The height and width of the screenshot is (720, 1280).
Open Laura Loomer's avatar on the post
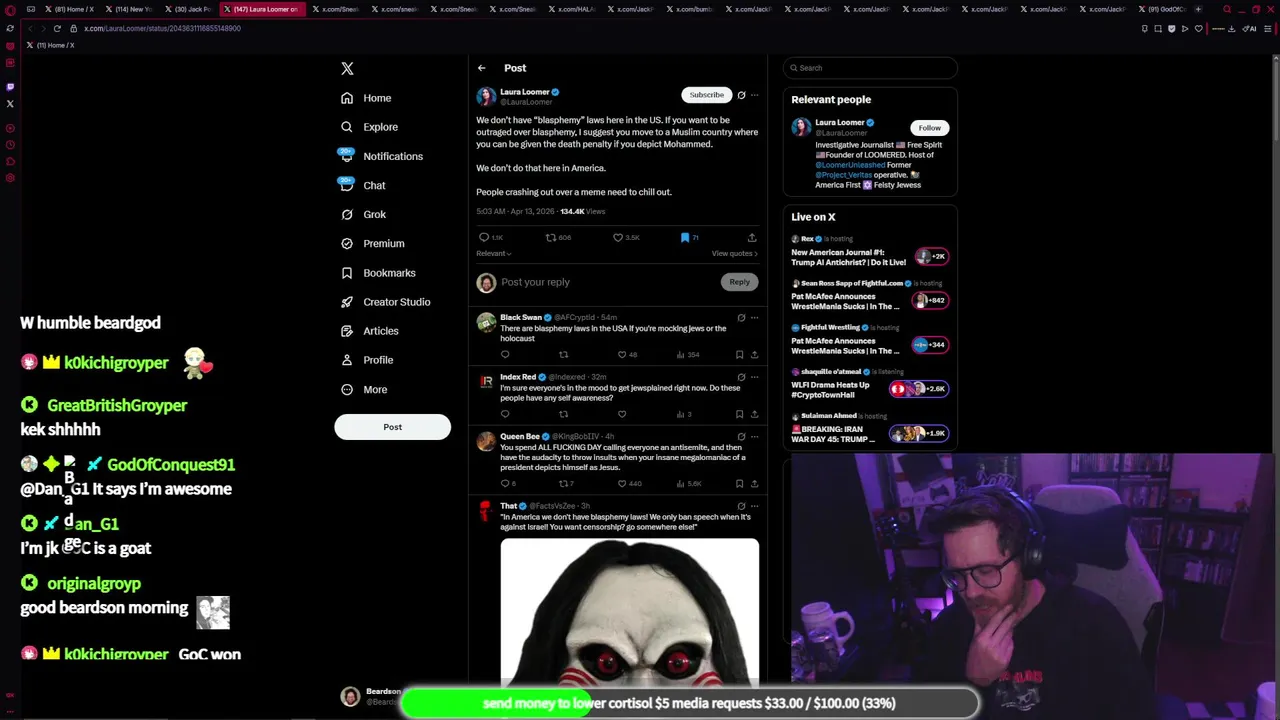click(x=486, y=96)
